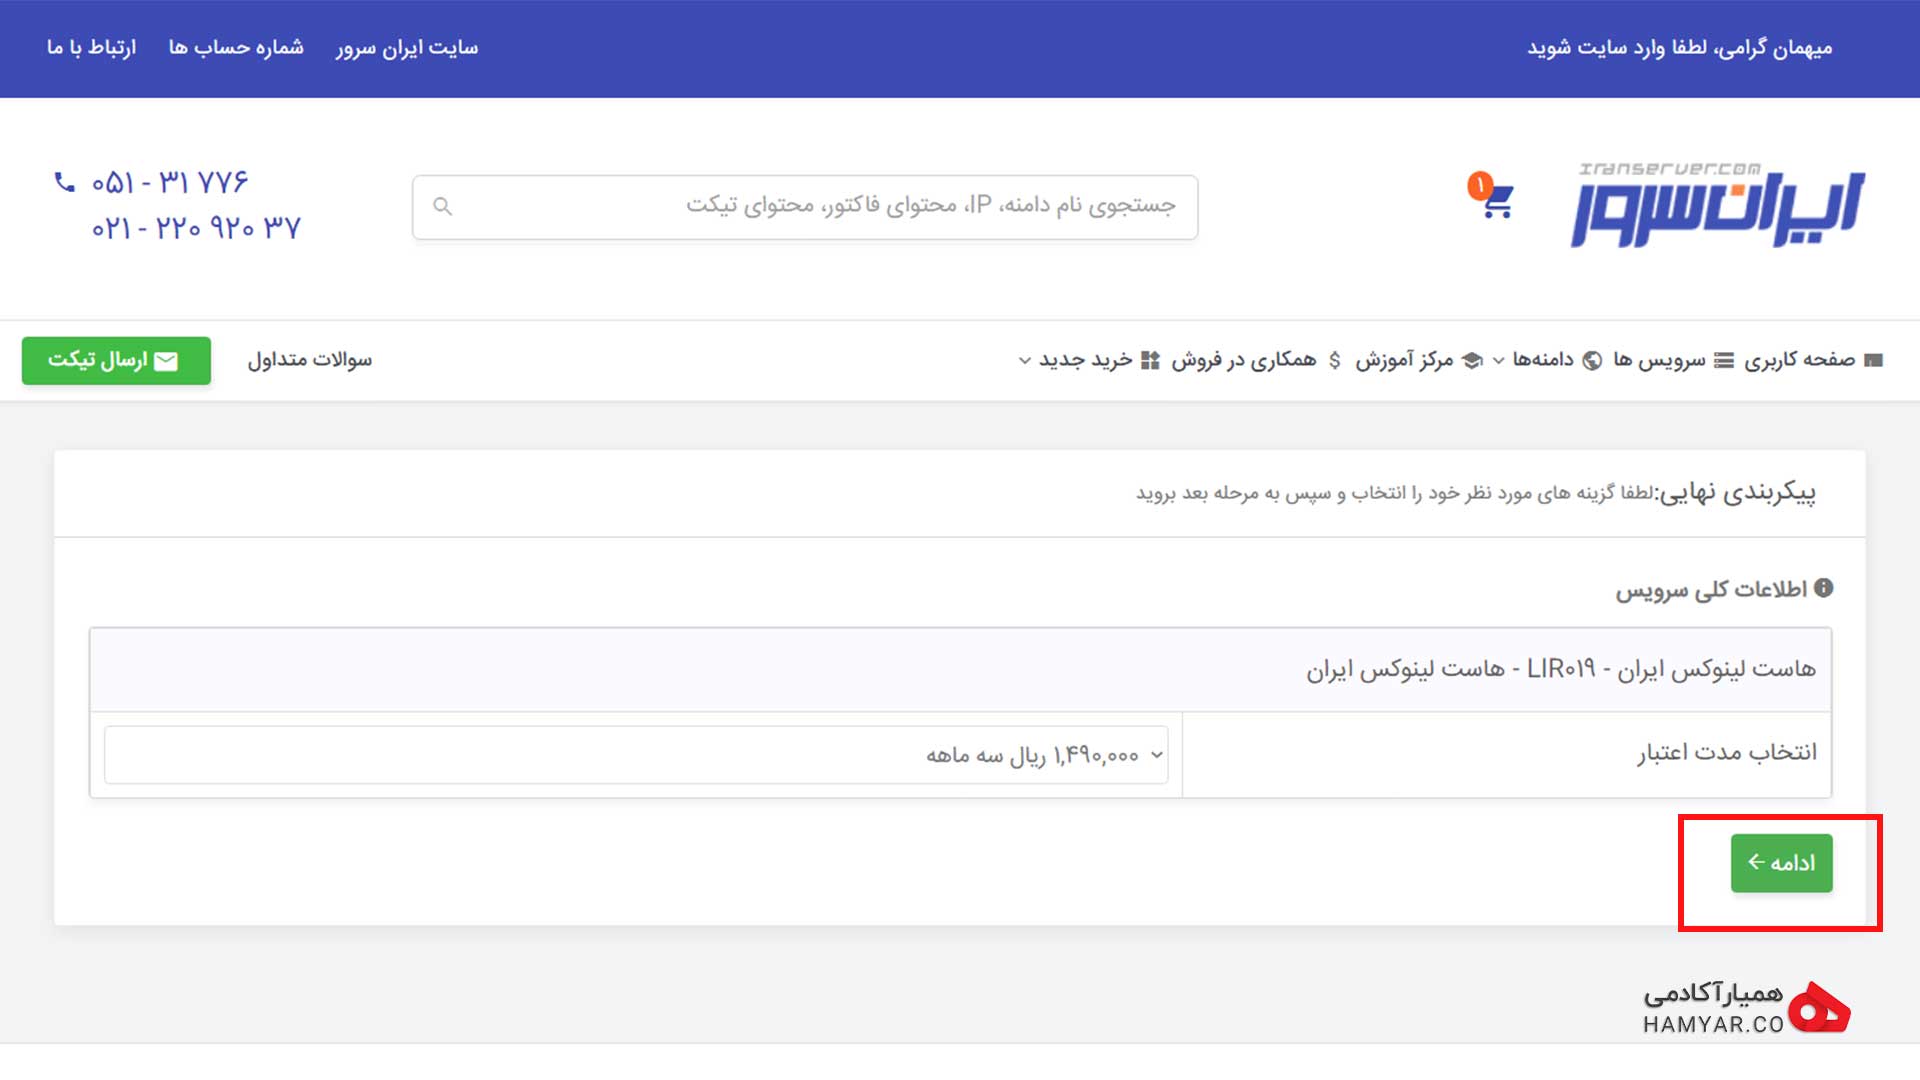The height and width of the screenshot is (1080, 1920).
Task: Open سوالات متداول link
Action: 310,360
